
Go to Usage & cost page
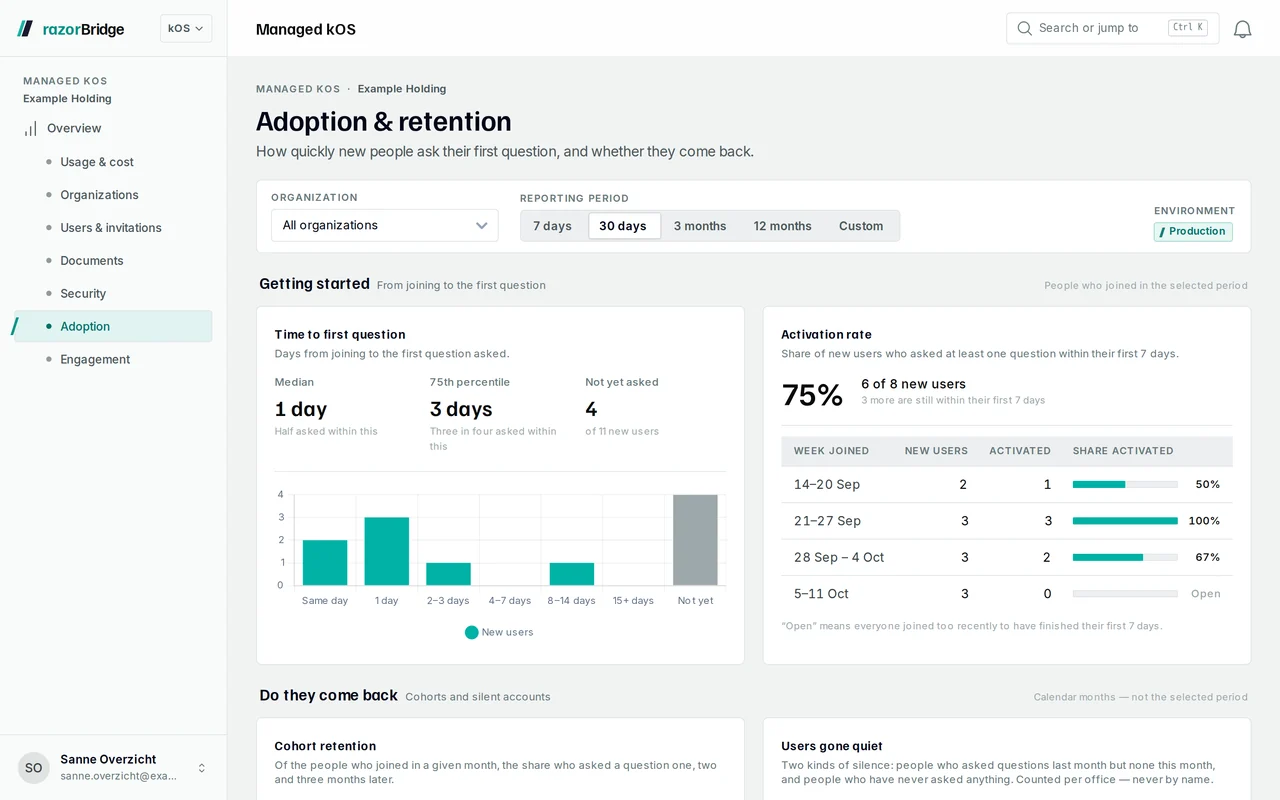pos(113,162)
